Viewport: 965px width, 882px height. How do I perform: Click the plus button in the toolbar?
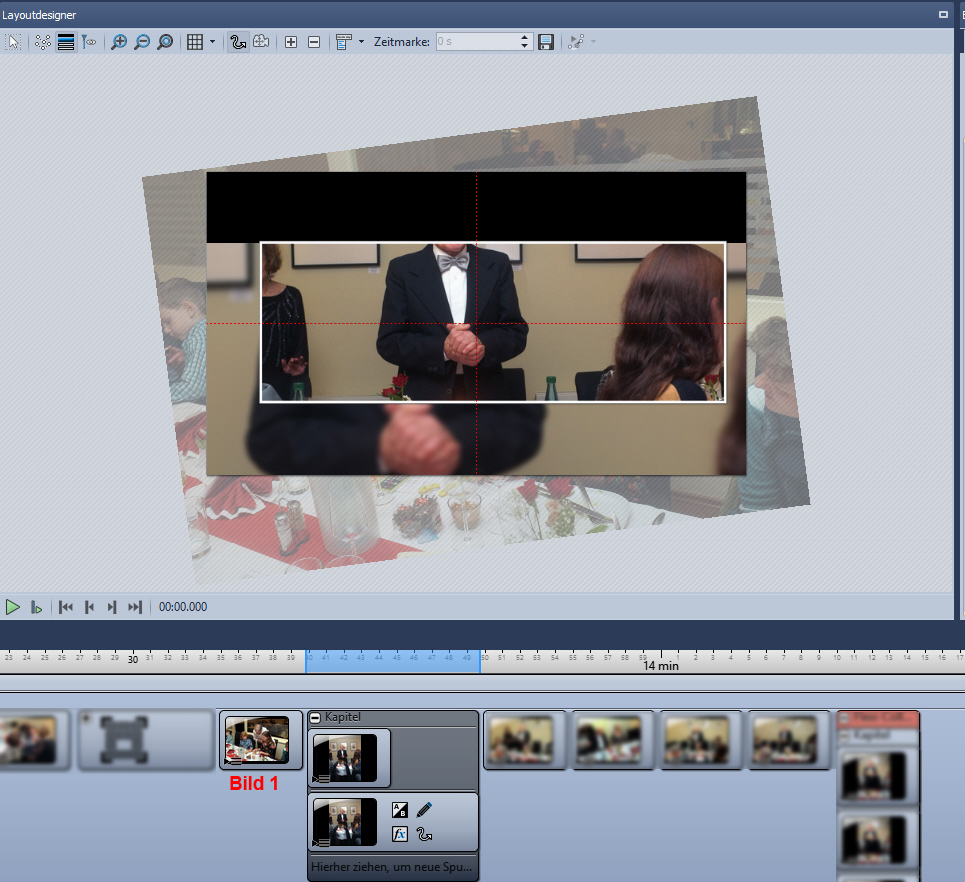291,42
